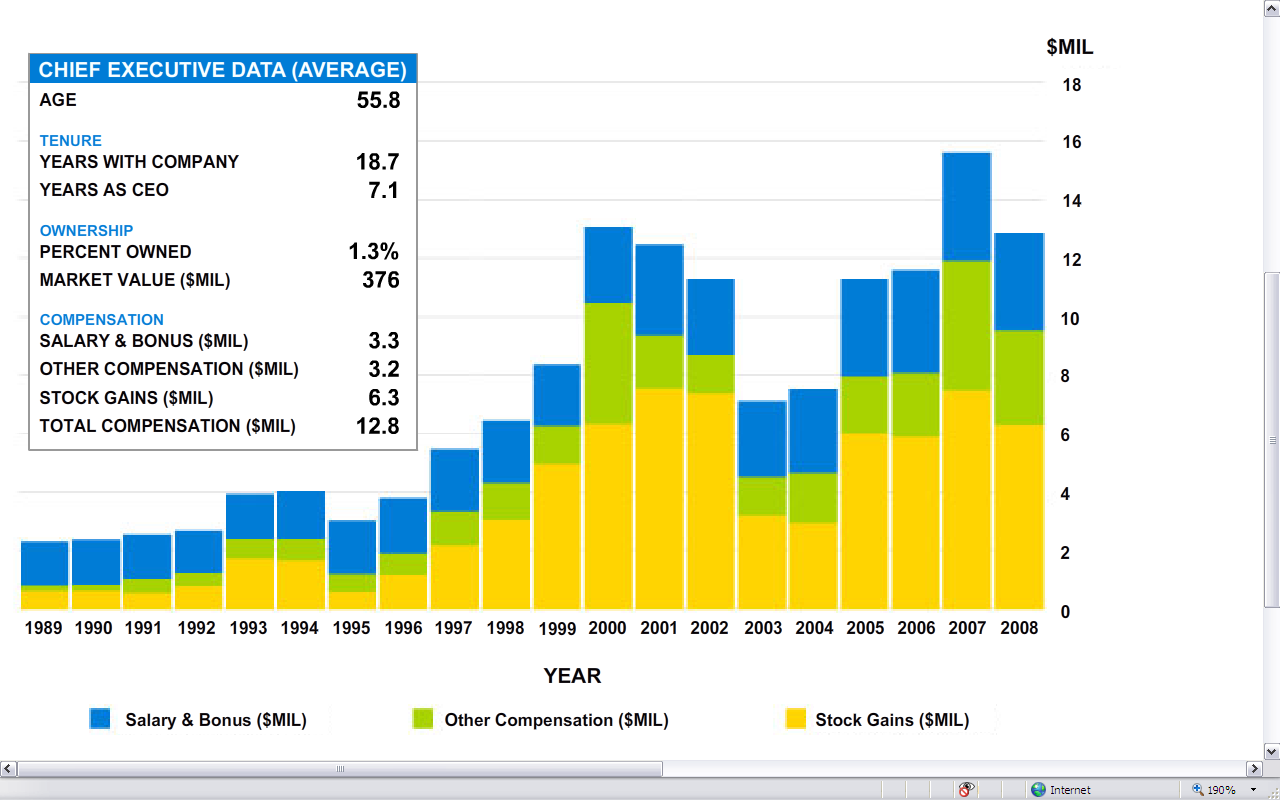Click the 2007 bar's blue salary segment

tap(966, 206)
